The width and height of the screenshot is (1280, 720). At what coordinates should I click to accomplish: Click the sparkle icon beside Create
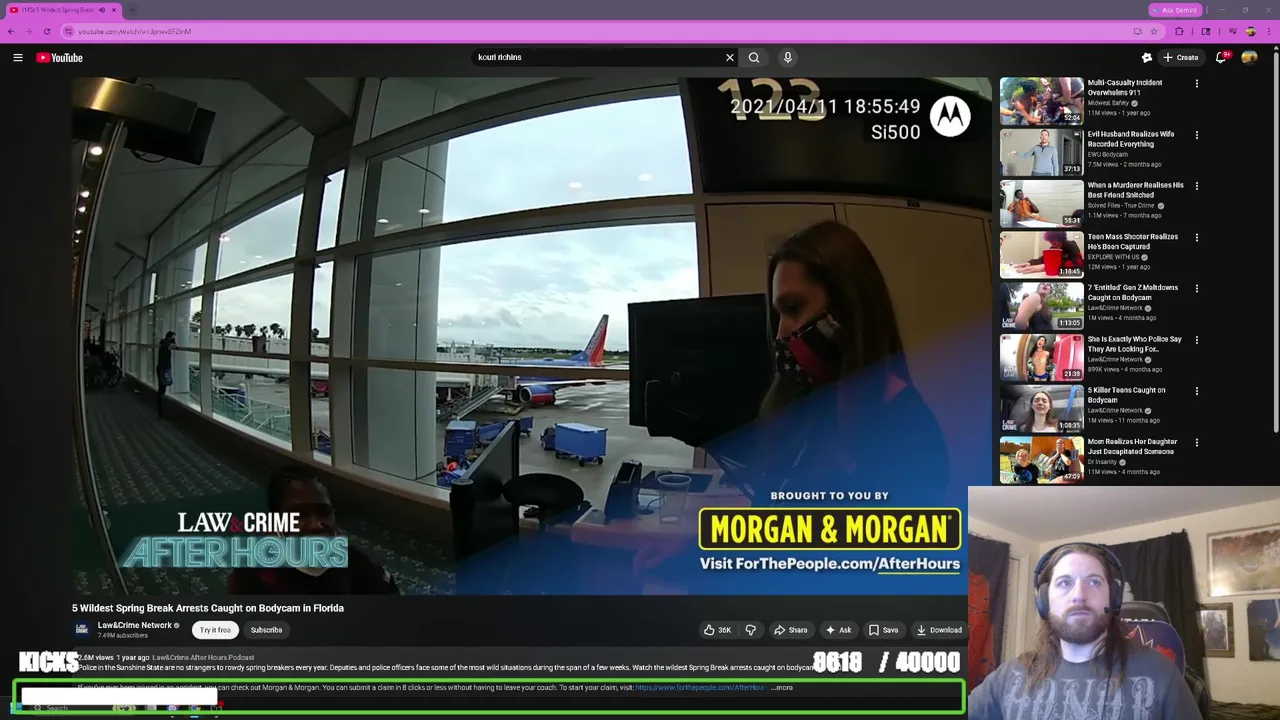click(x=1147, y=57)
